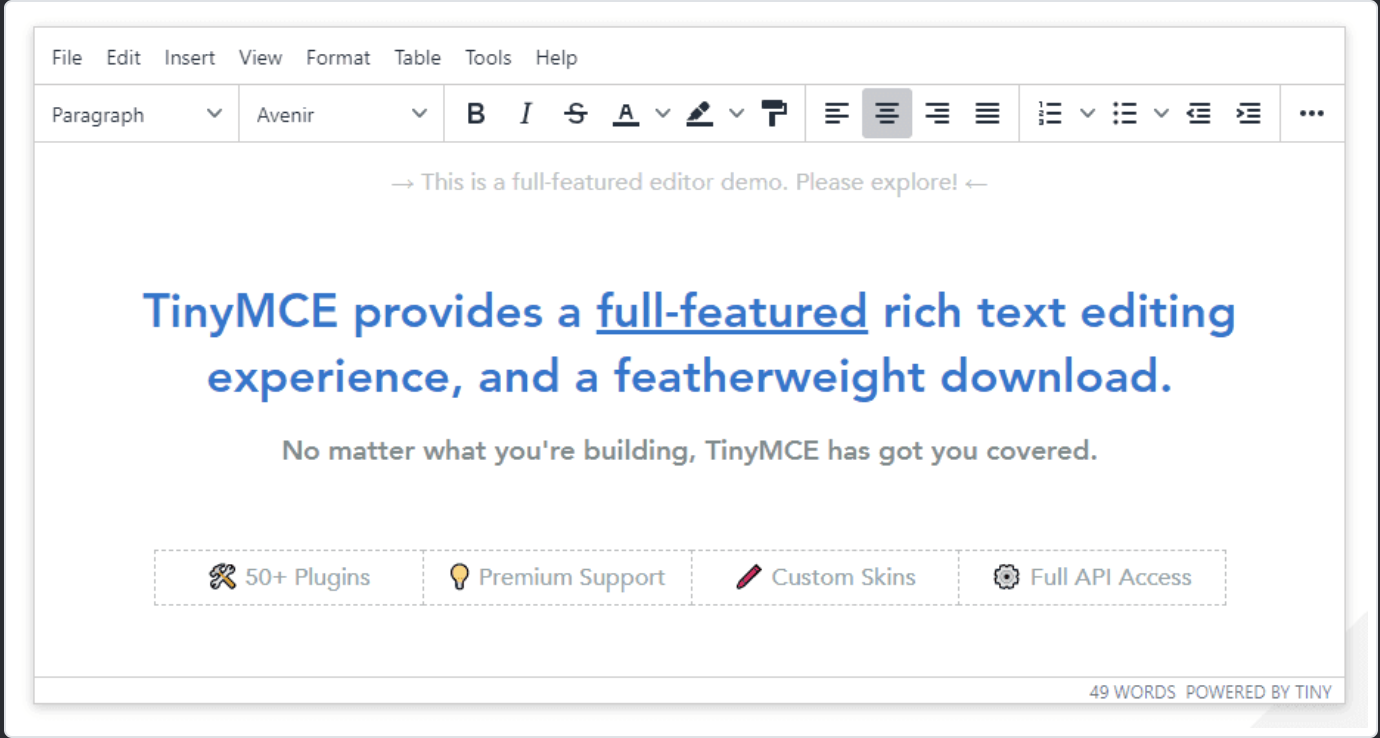Viewport: 1380px width, 738px height.
Task: Click the gear emoji beside Full API Access
Action: coord(1006,577)
